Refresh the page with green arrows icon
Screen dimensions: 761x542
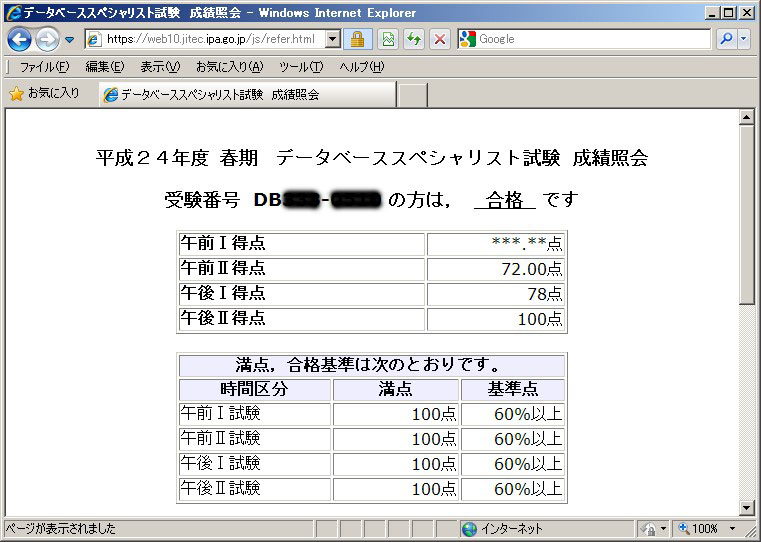tap(413, 39)
